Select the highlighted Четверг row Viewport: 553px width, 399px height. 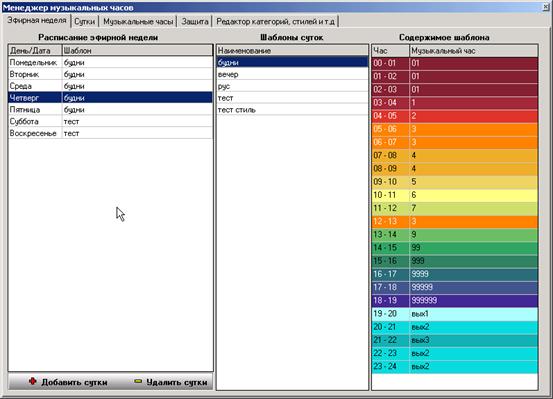click(x=110, y=98)
